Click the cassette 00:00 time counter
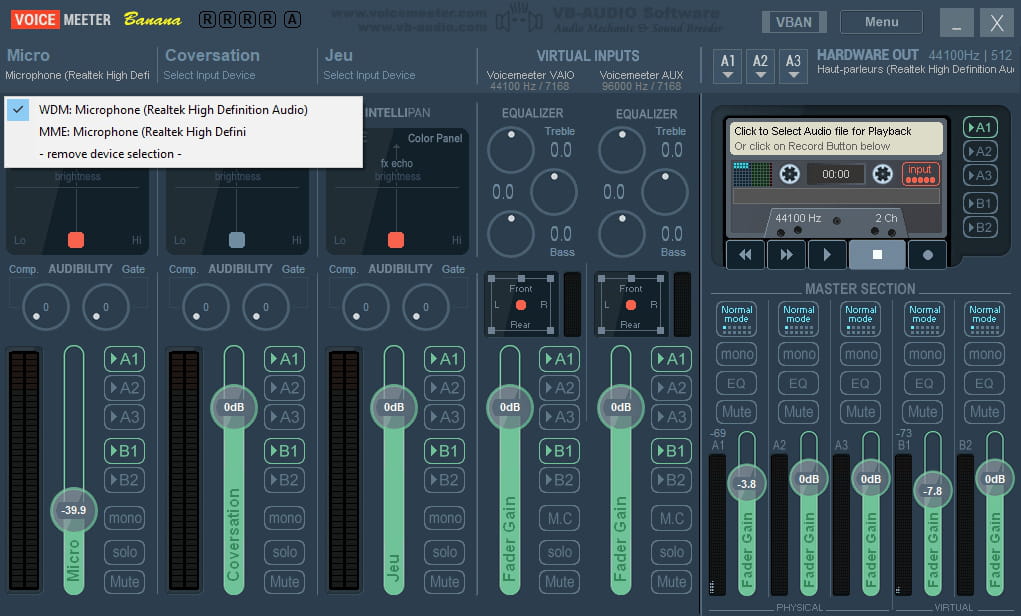The width and height of the screenshot is (1021, 616). click(835, 174)
